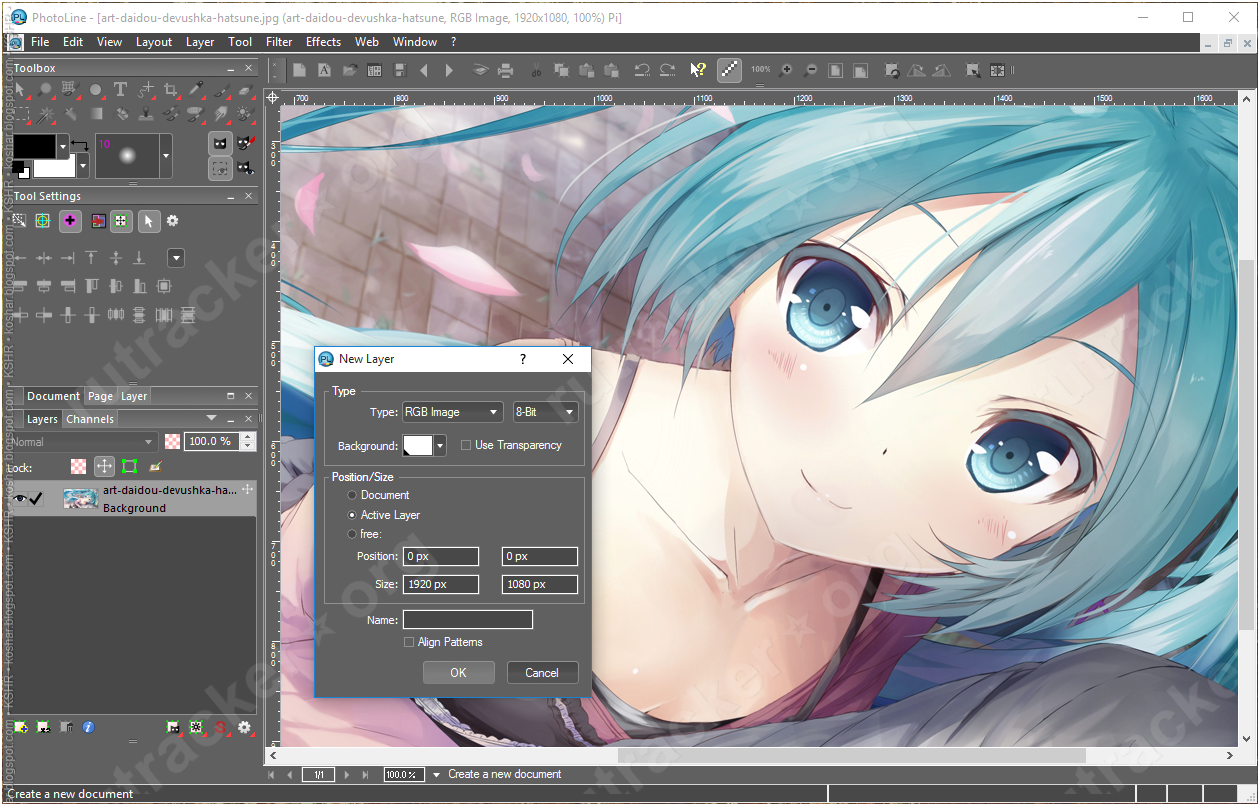Click the New document toolbar icon

tap(299, 70)
